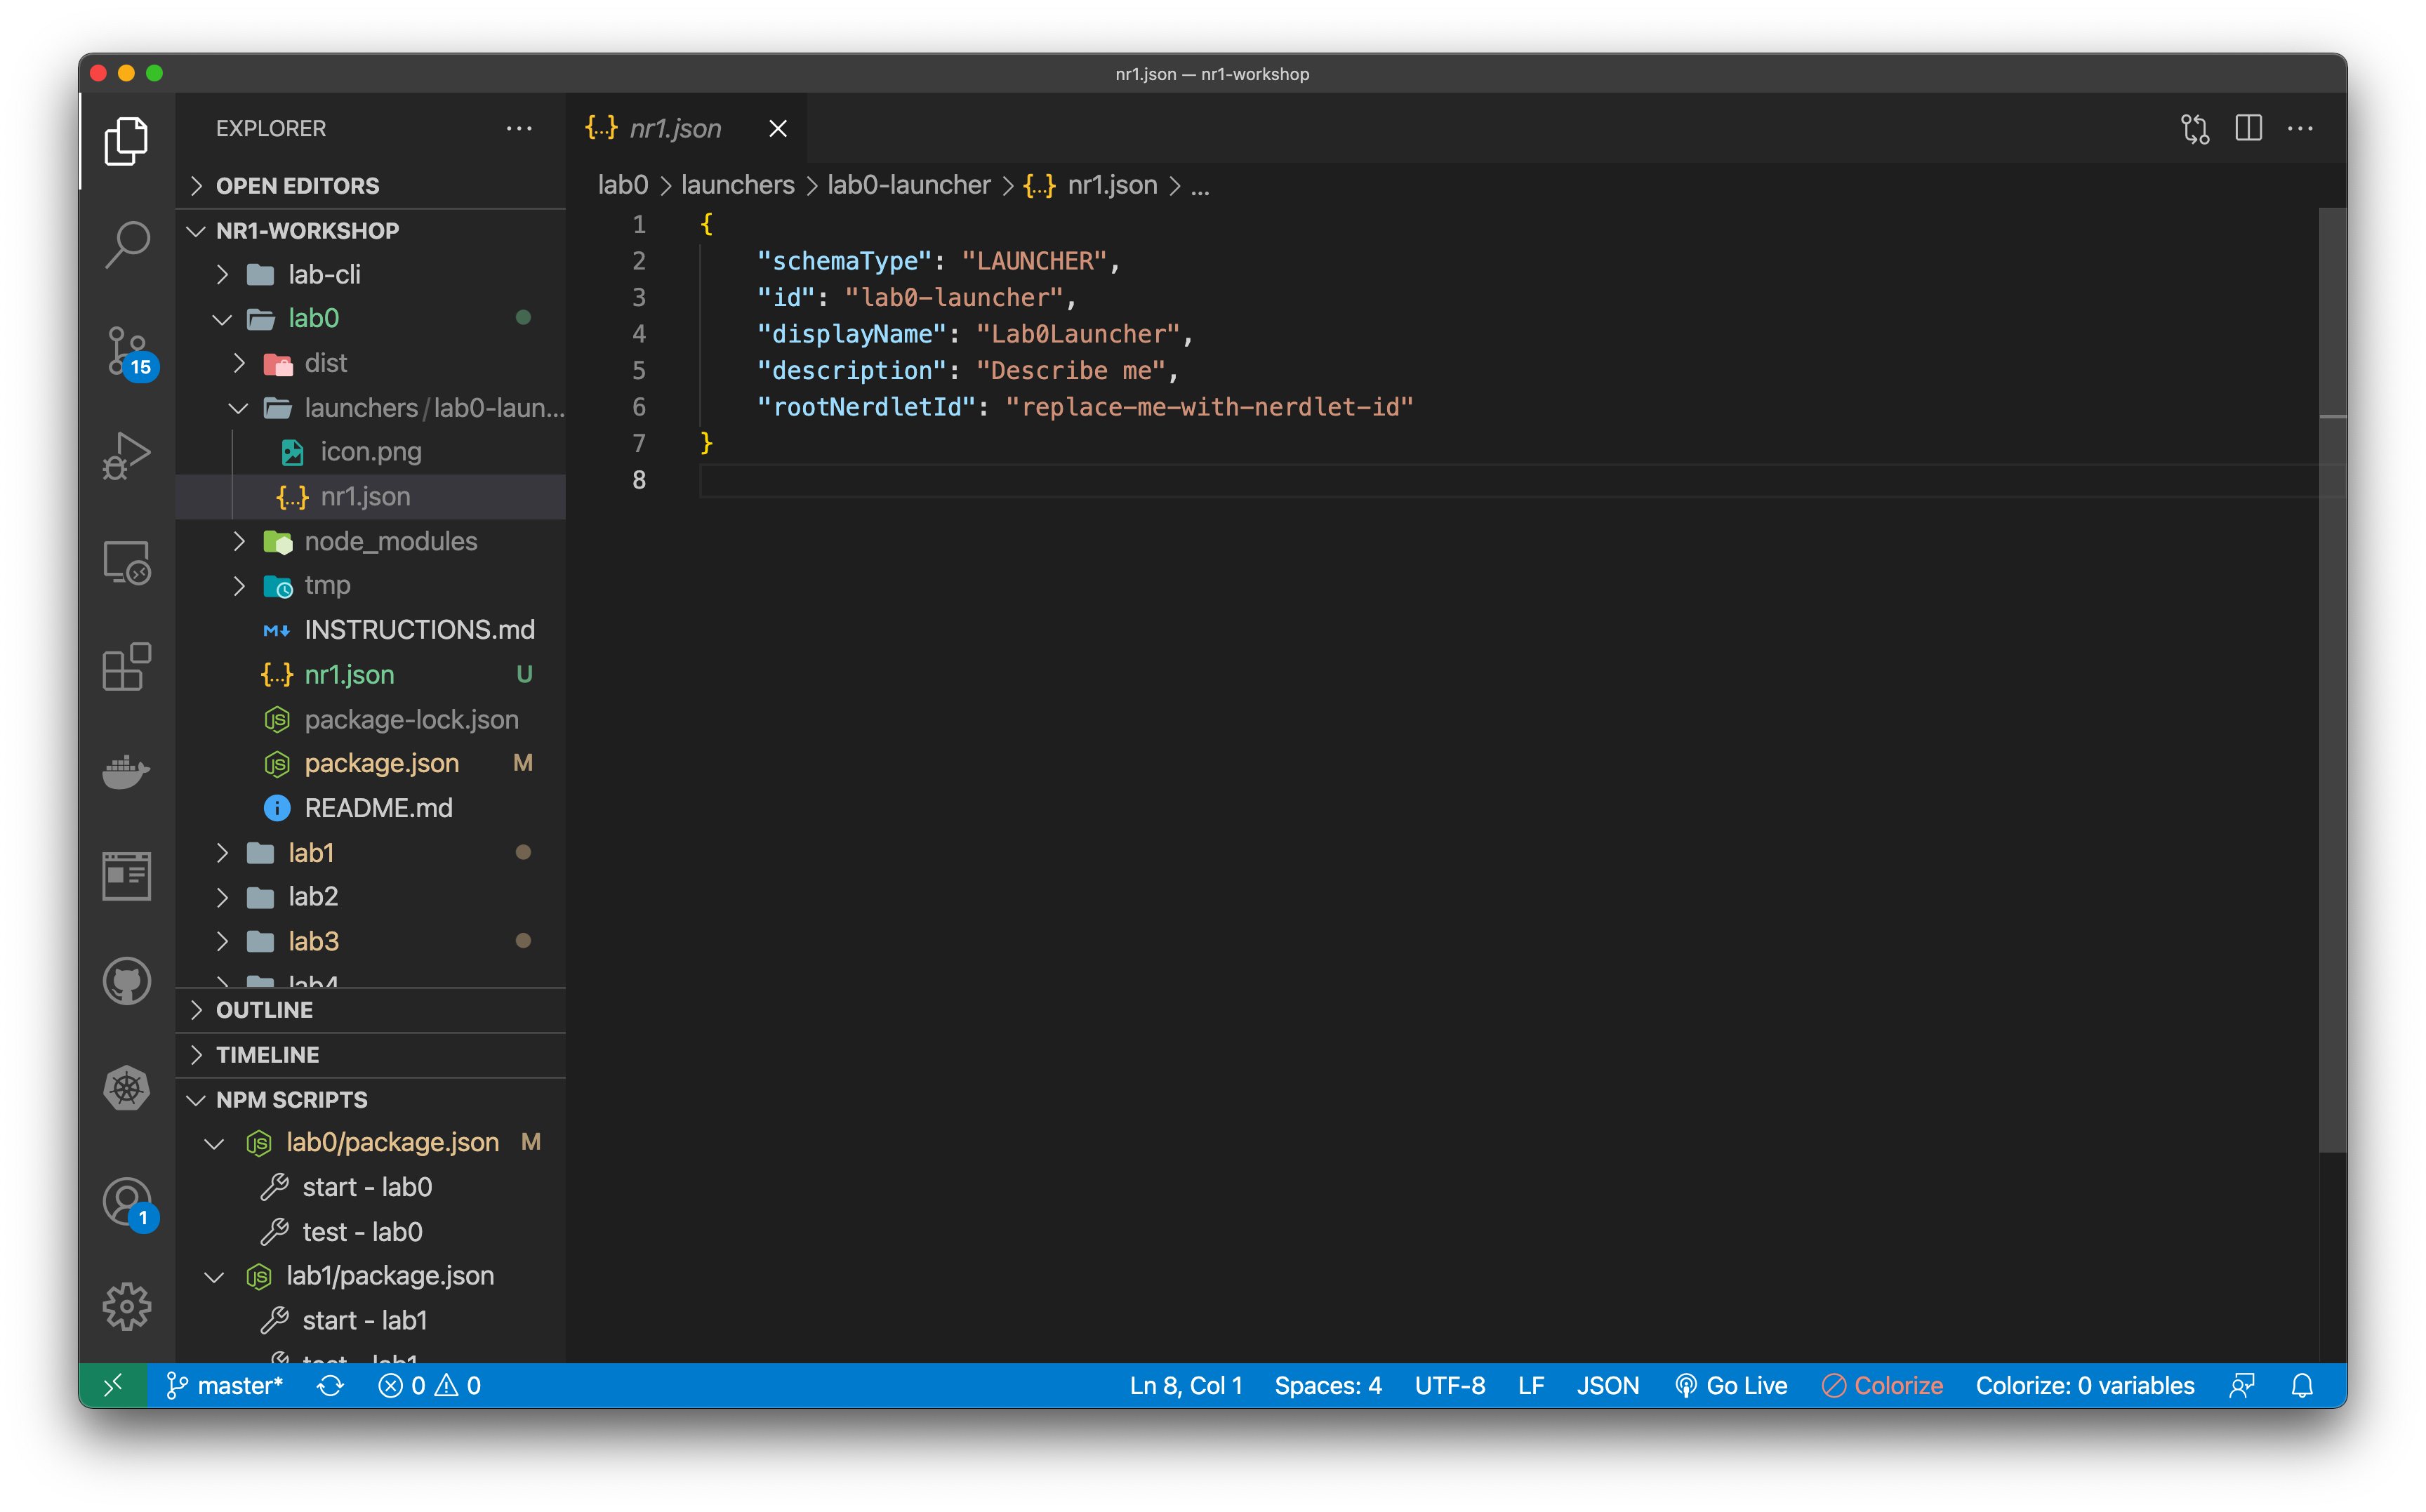Click the split editor right icon

2248,128
